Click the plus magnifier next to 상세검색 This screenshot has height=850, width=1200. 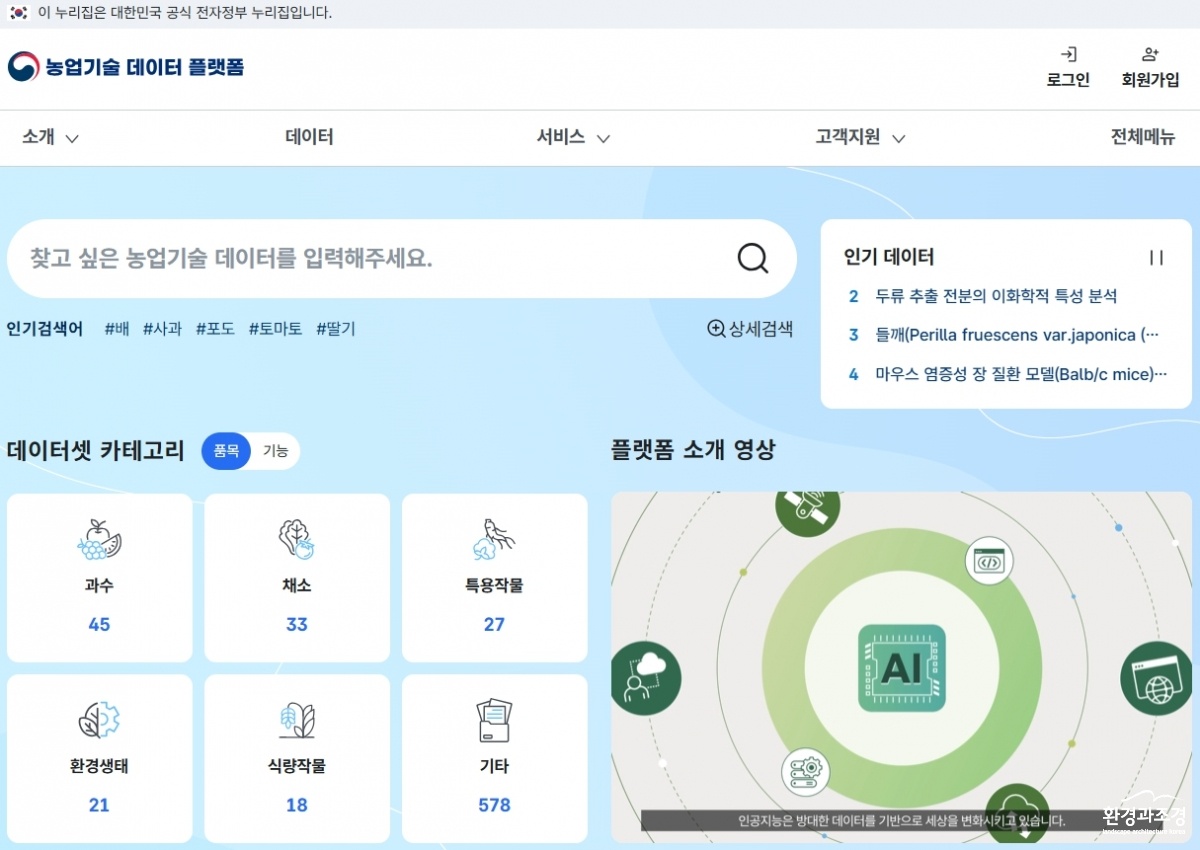(x=716, y=328)
